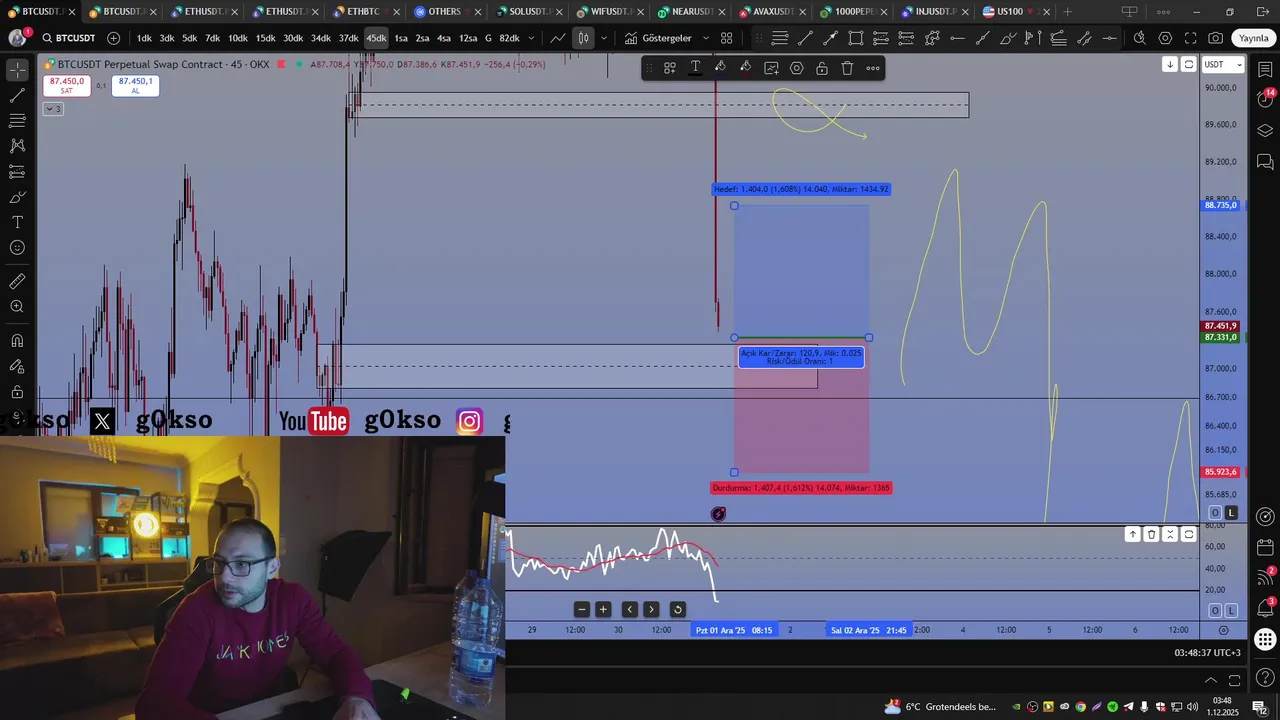Take a chart snapshot with camera icon
Viewport: 1280px width, 720px height.
point(1215,38)
